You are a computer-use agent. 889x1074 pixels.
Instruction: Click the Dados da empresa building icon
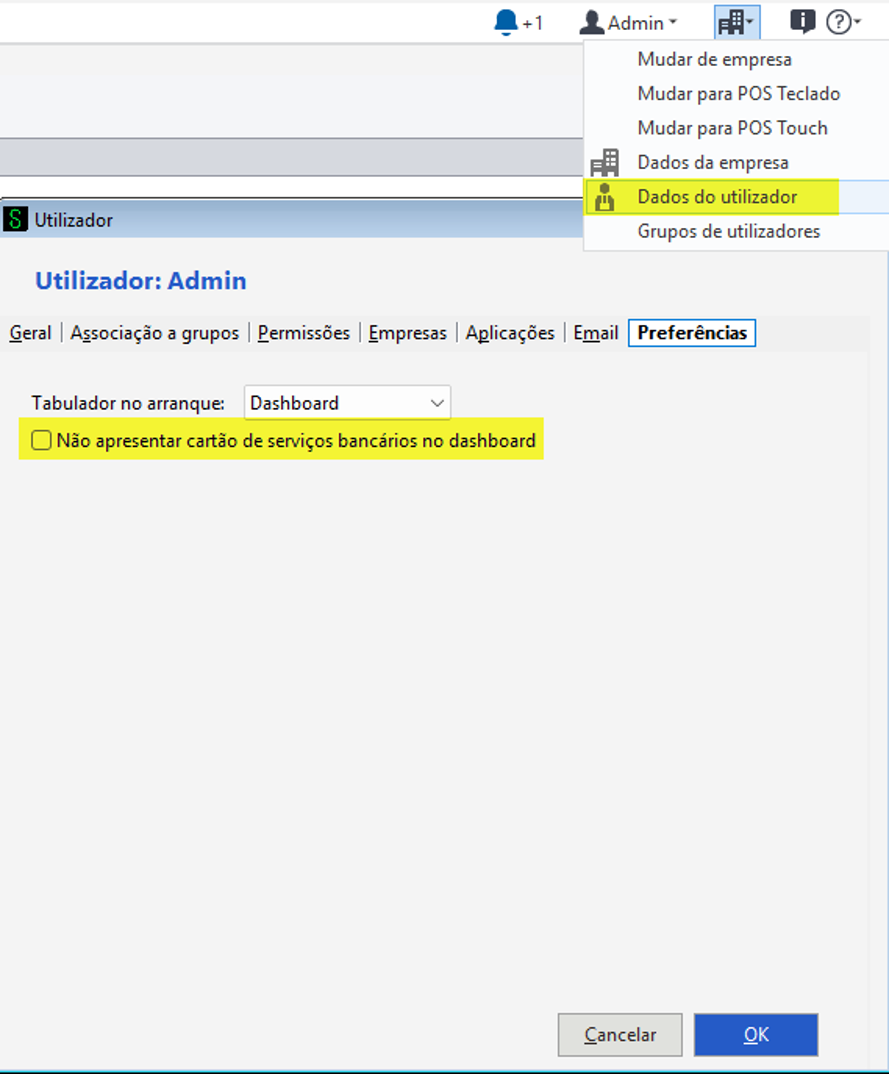[x=604, y=163]
